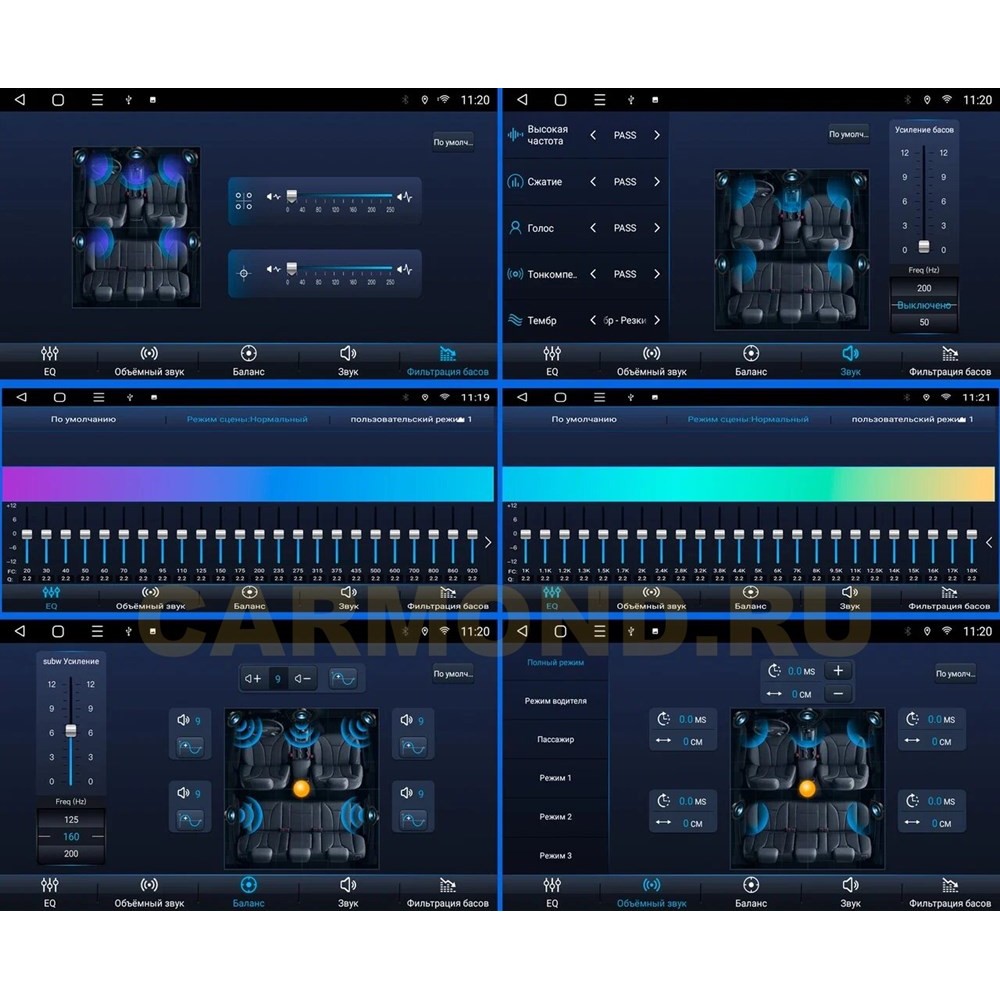The width and height of the screenshot is (1000, 1000).
Task: Tap the По умолч... button on the bass filter screen
Action: (x=453, y=142)
